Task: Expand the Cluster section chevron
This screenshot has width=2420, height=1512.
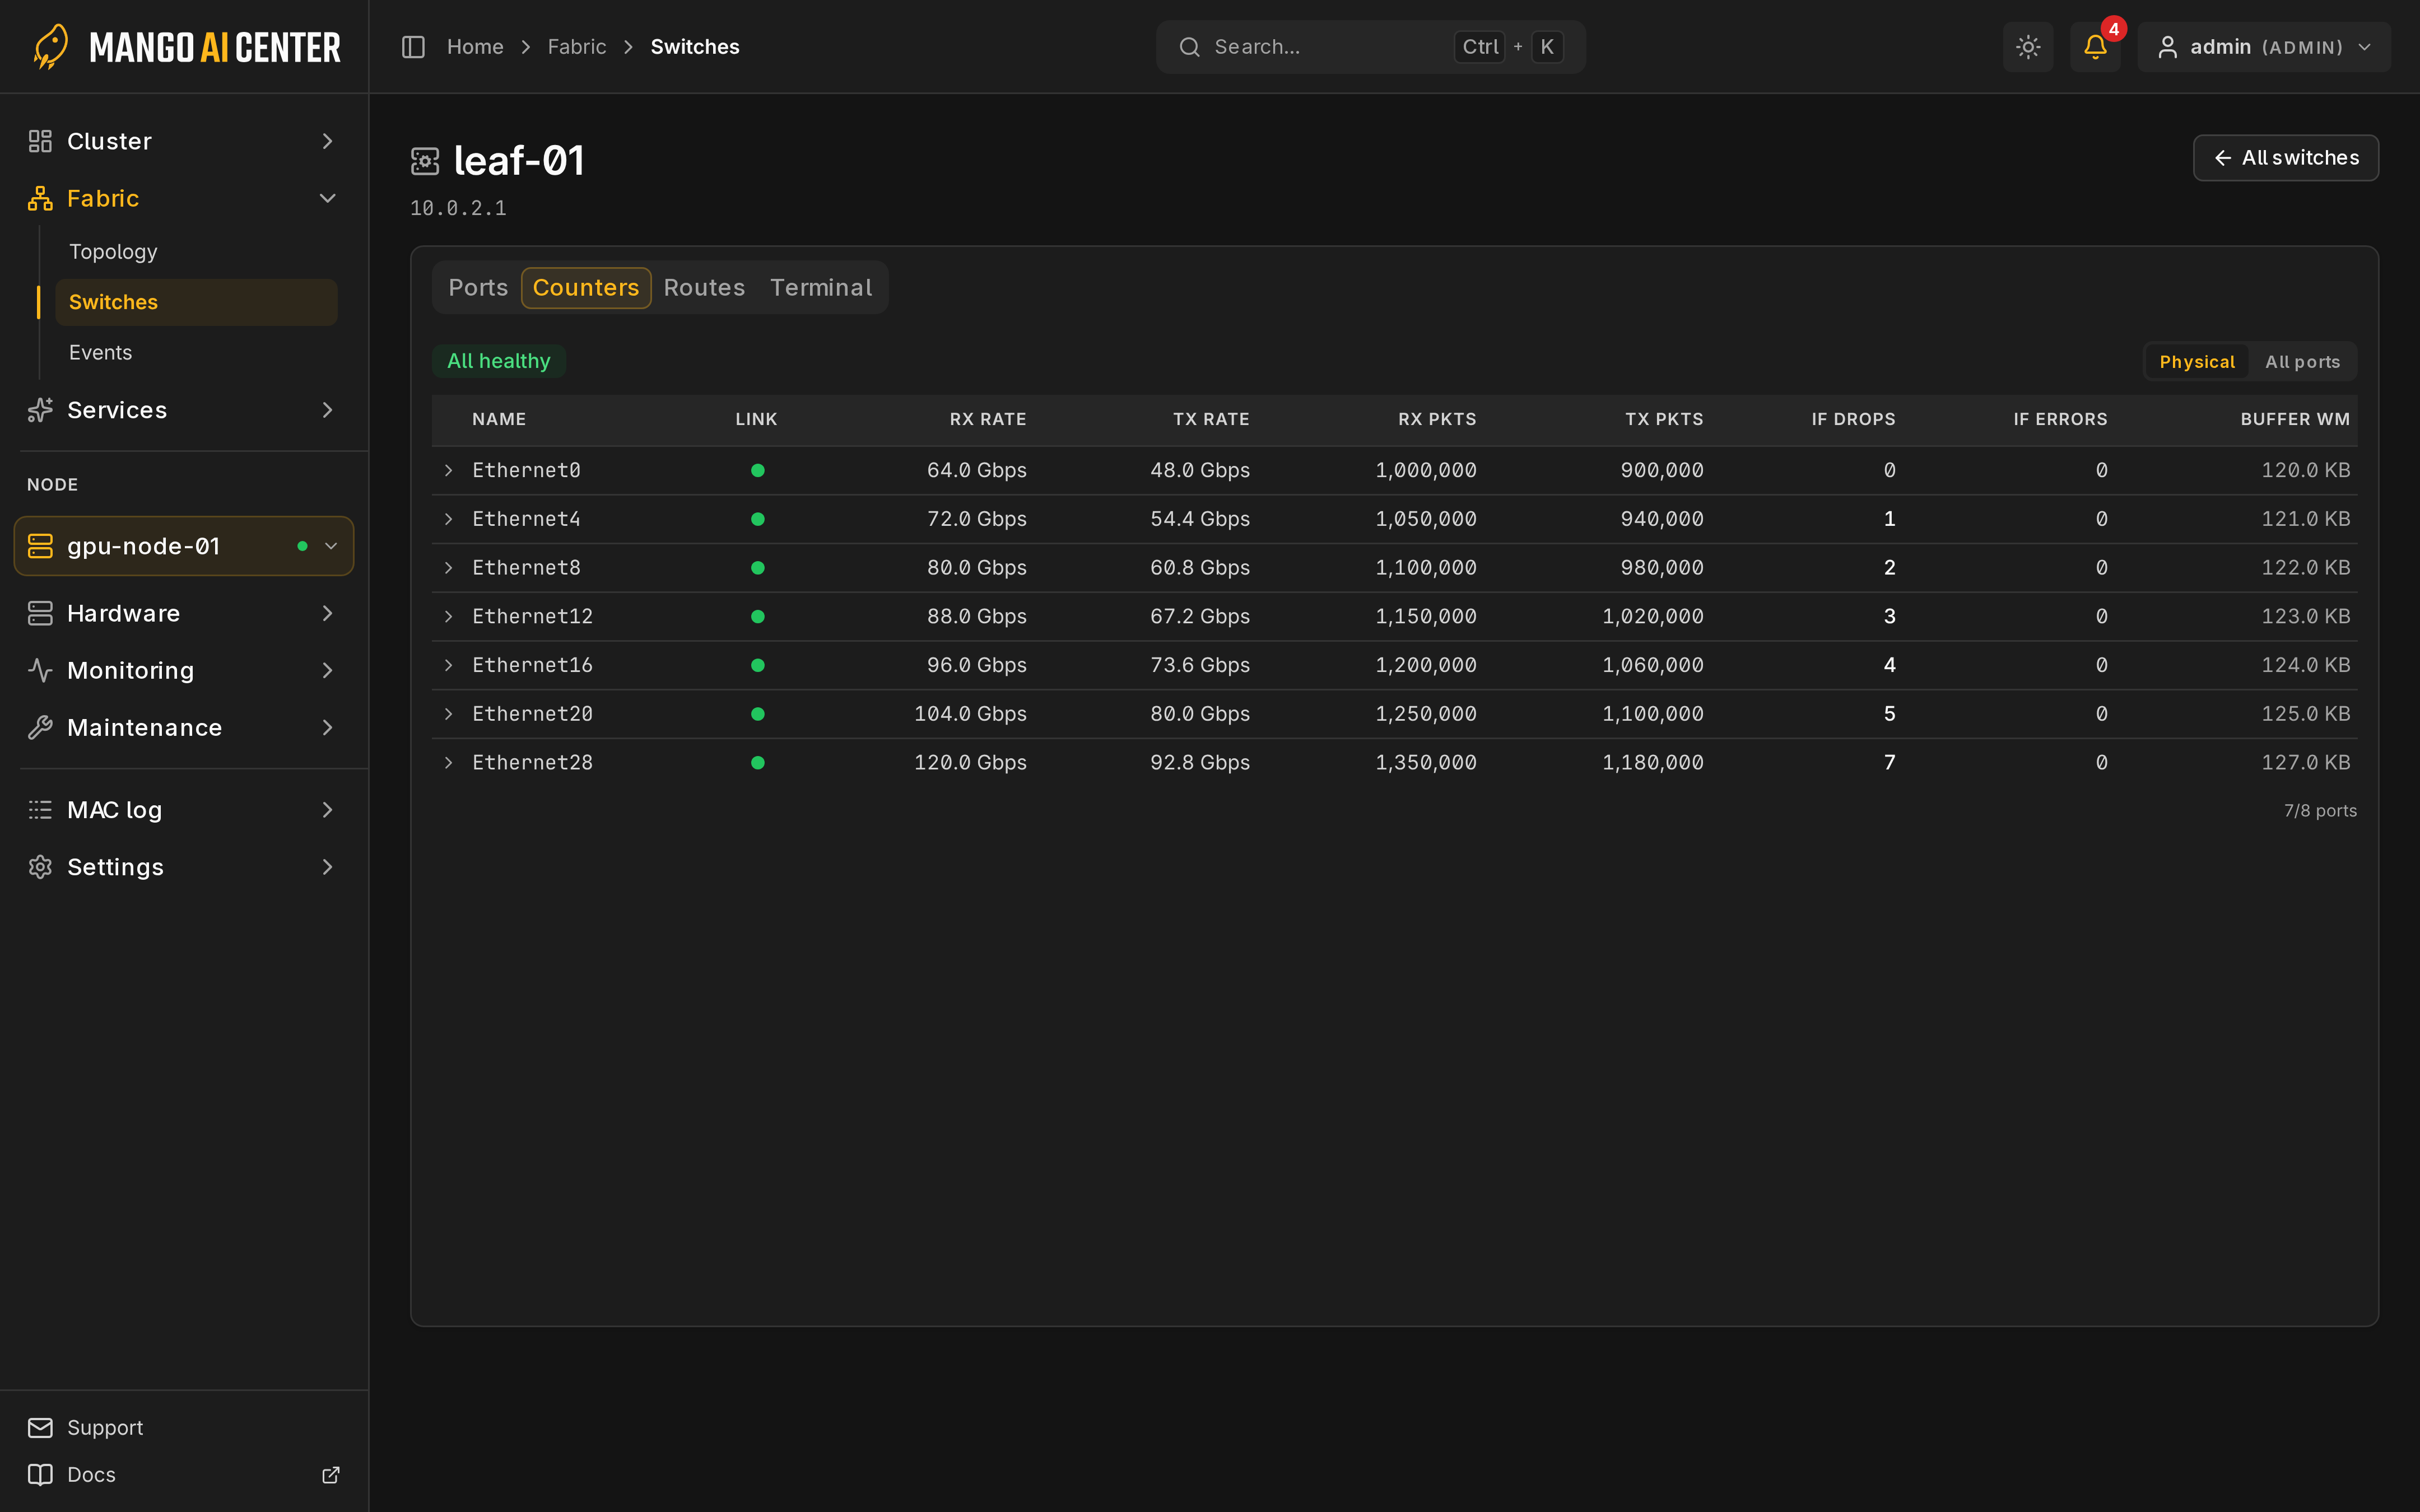Action: [x=327, y=141]
